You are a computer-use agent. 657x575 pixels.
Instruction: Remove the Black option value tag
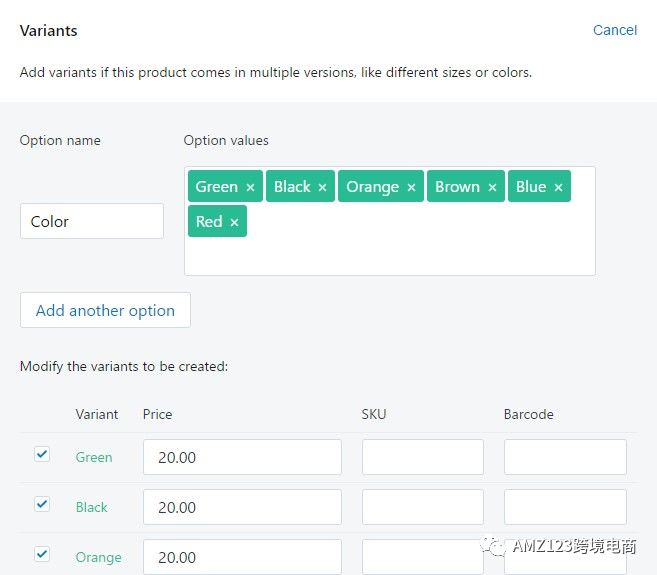point(322,187)
